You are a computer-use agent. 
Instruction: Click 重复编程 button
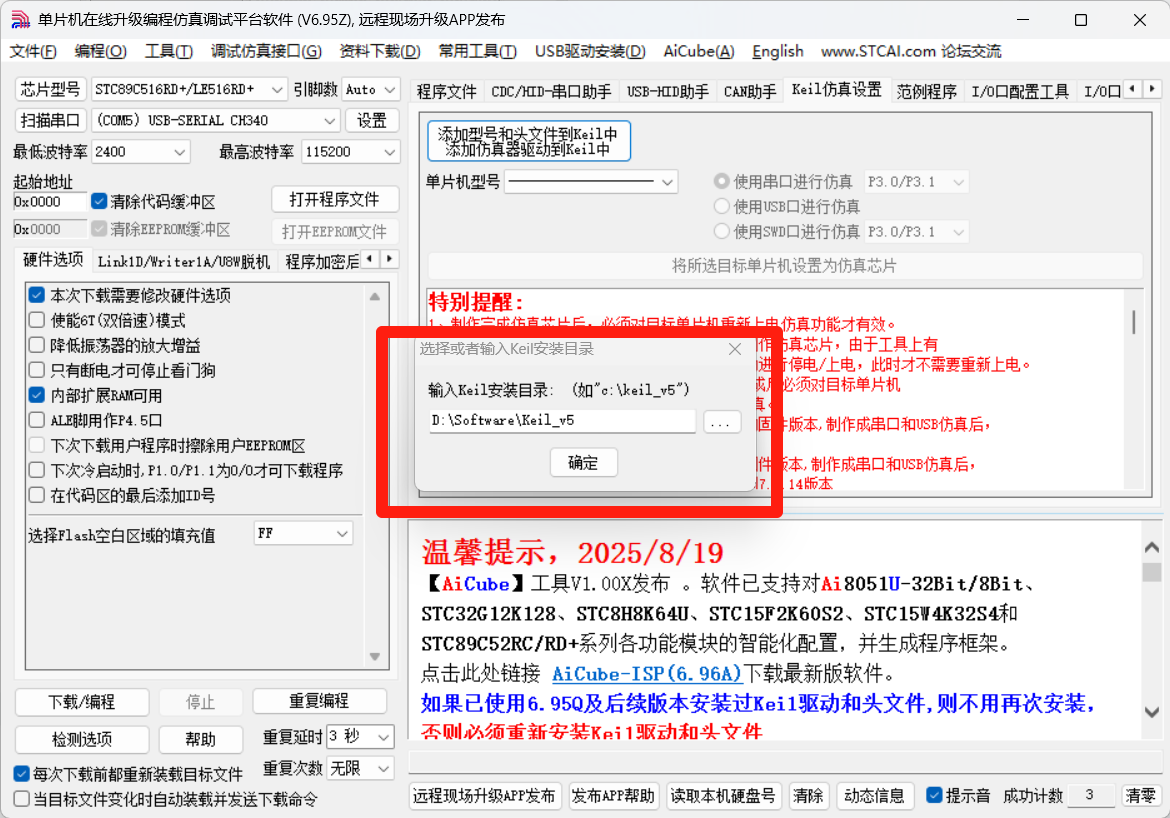tap(319, 702)
